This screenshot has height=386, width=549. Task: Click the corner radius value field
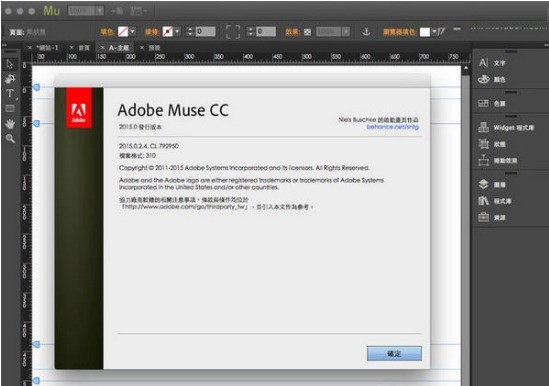click(x=266, y=32)
